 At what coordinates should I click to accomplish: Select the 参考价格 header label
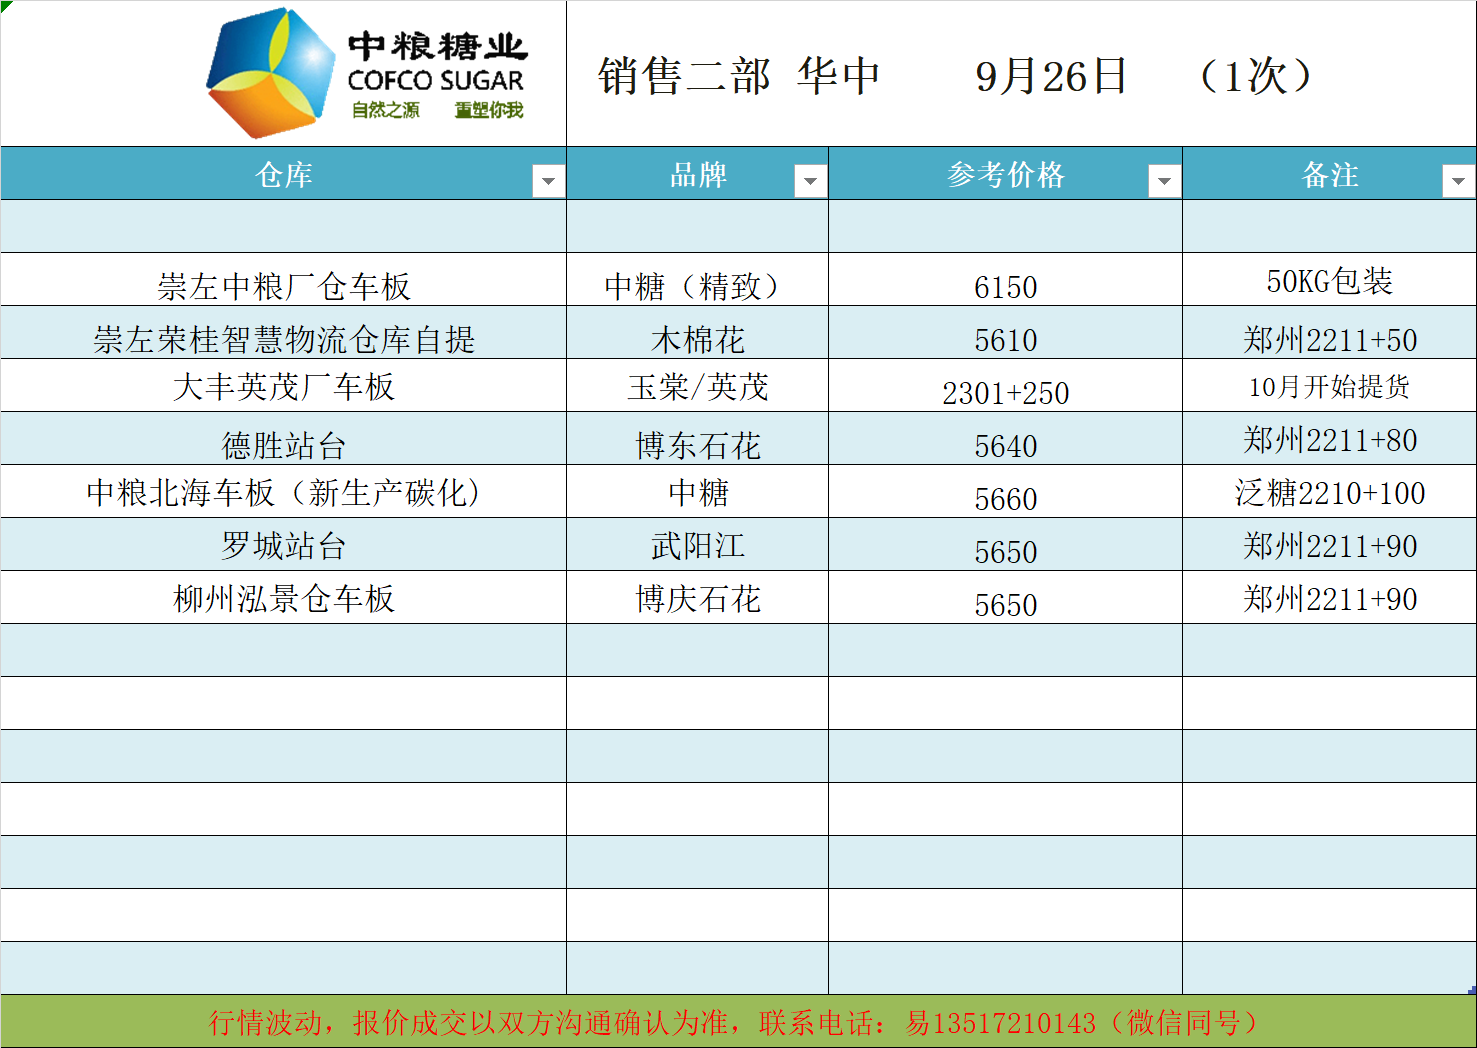point(1005,175)
